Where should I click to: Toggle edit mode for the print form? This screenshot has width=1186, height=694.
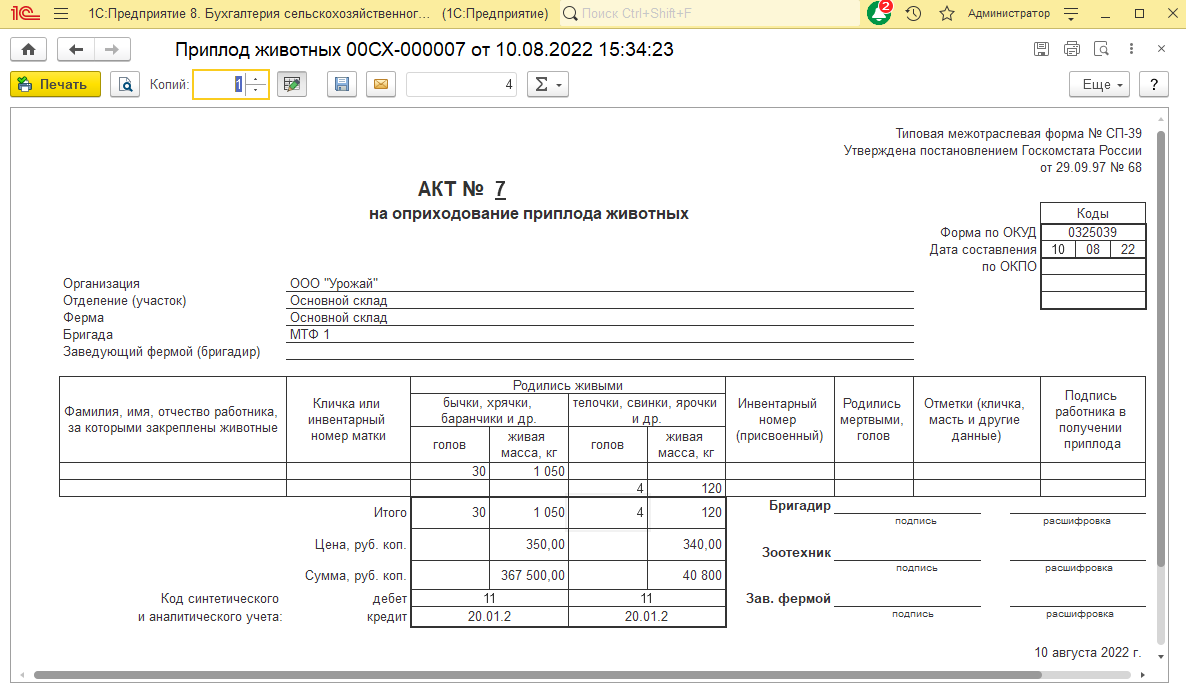click(291, 85)
